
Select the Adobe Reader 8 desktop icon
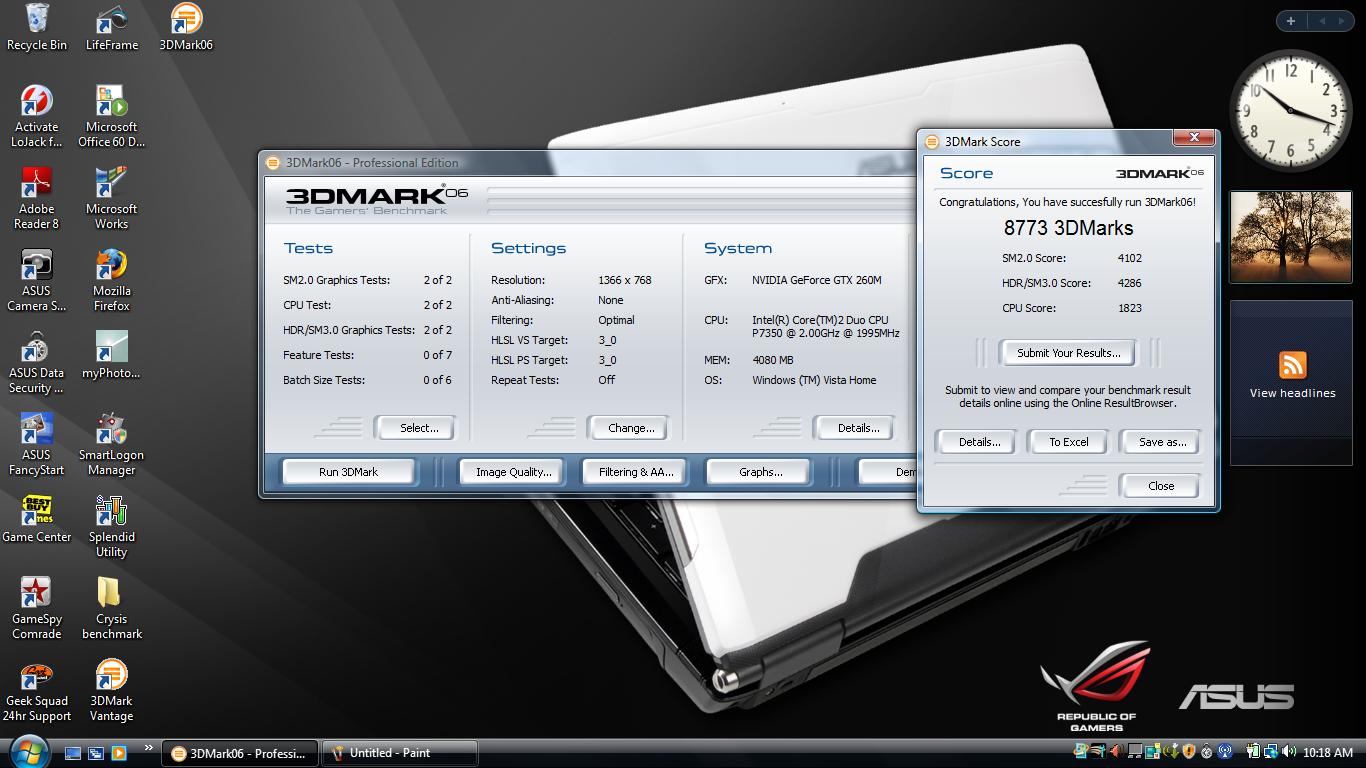point(37,198)
